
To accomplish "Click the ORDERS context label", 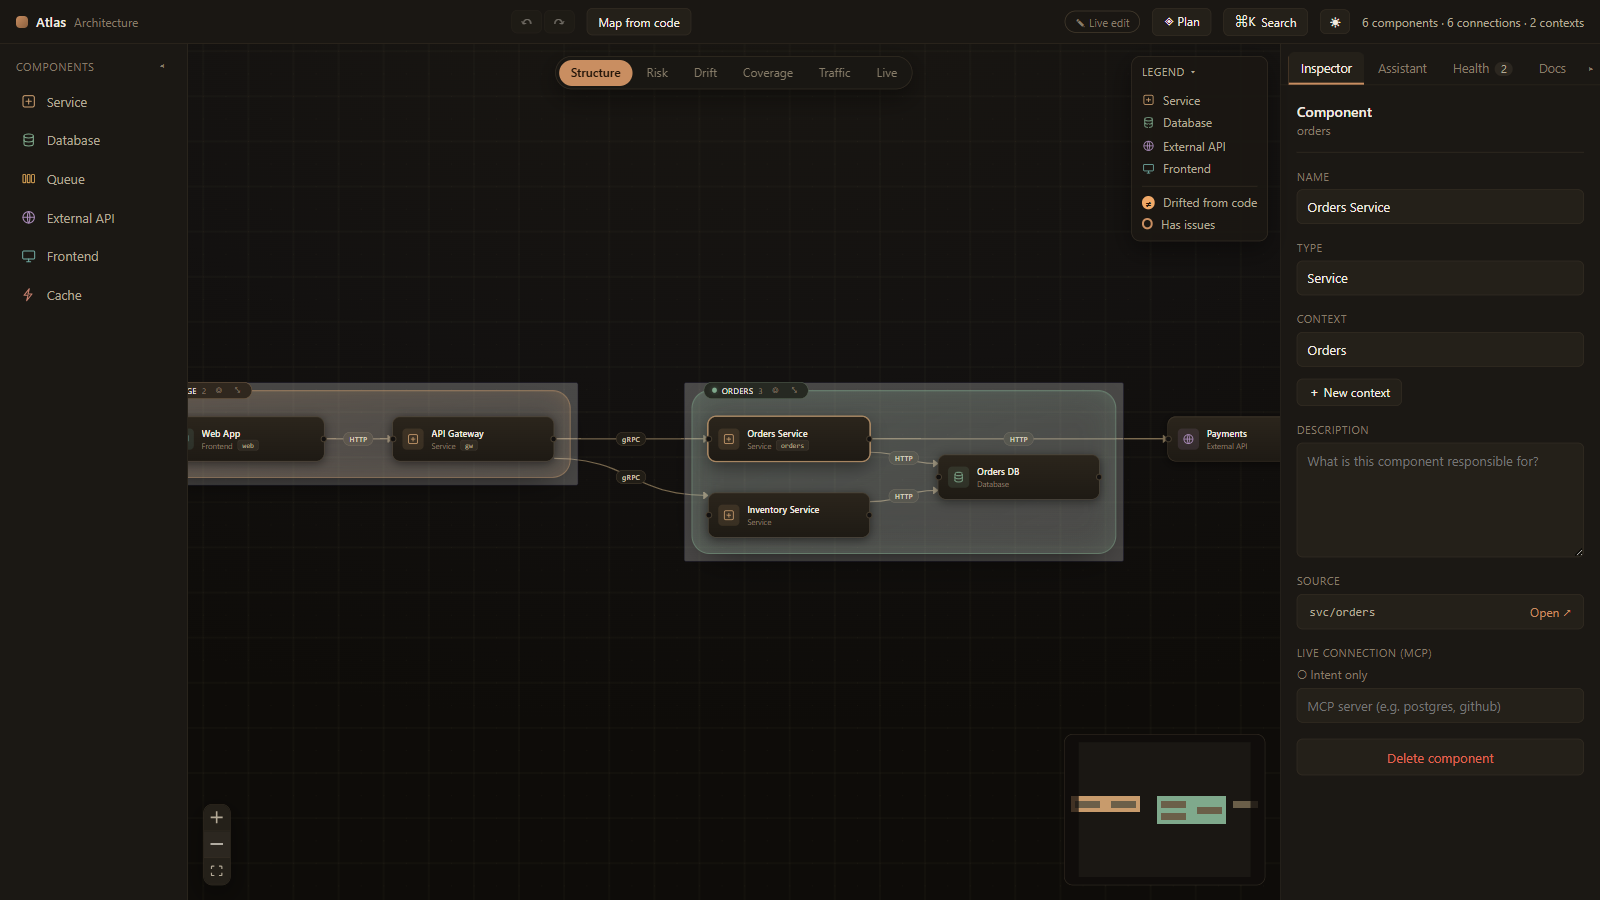I will (738, 391).
